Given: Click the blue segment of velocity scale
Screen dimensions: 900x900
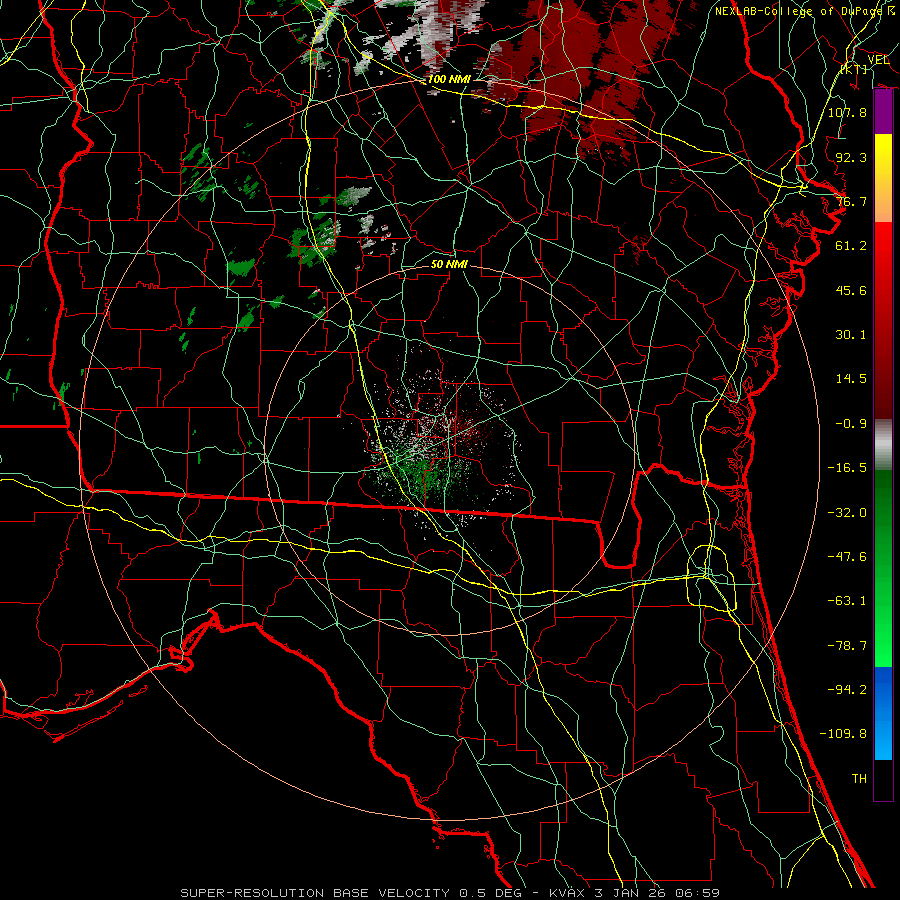Looking at the screenshot, I should 883,713.
